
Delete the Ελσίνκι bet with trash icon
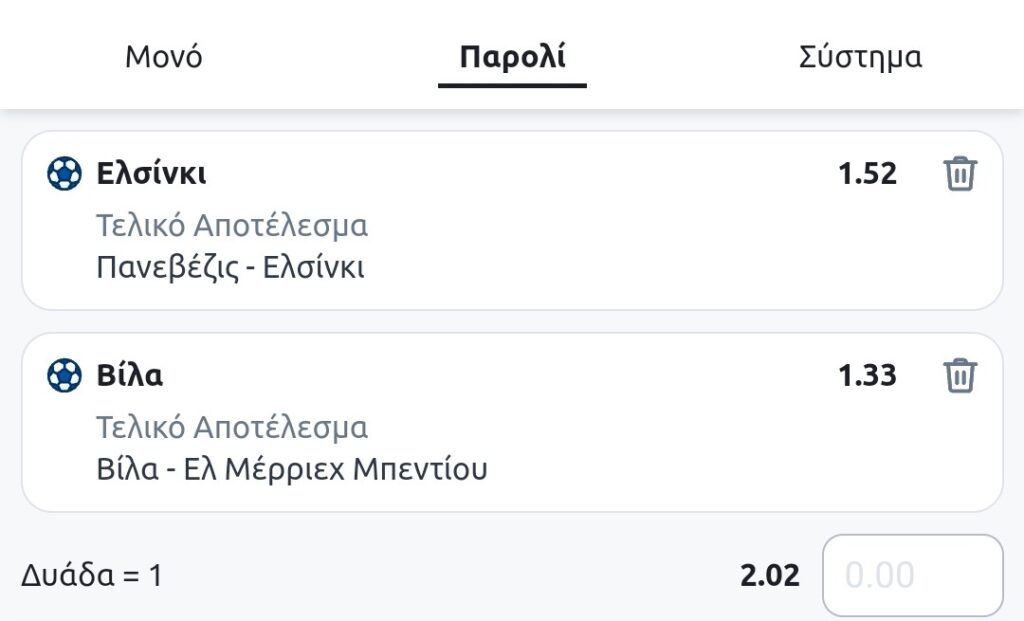coord(959,174)
